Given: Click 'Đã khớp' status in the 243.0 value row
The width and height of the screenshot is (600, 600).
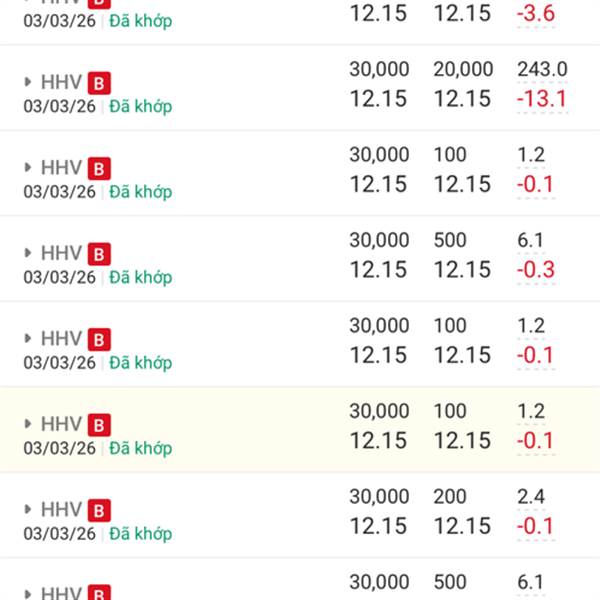Looking at the screenshot, I should coord(140,106).
